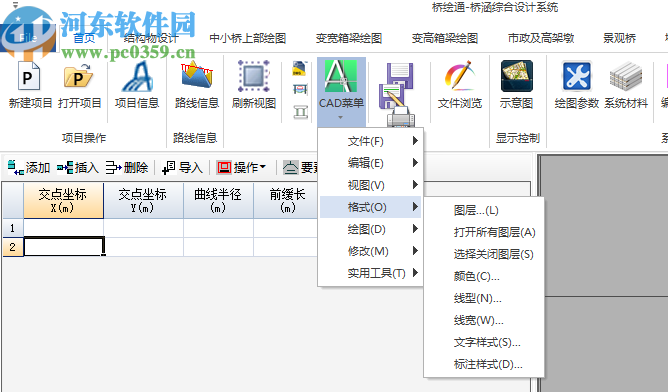Click the 刷新视图 refresh view icon
Screen dimensions: 668x392
pos(254,76)
